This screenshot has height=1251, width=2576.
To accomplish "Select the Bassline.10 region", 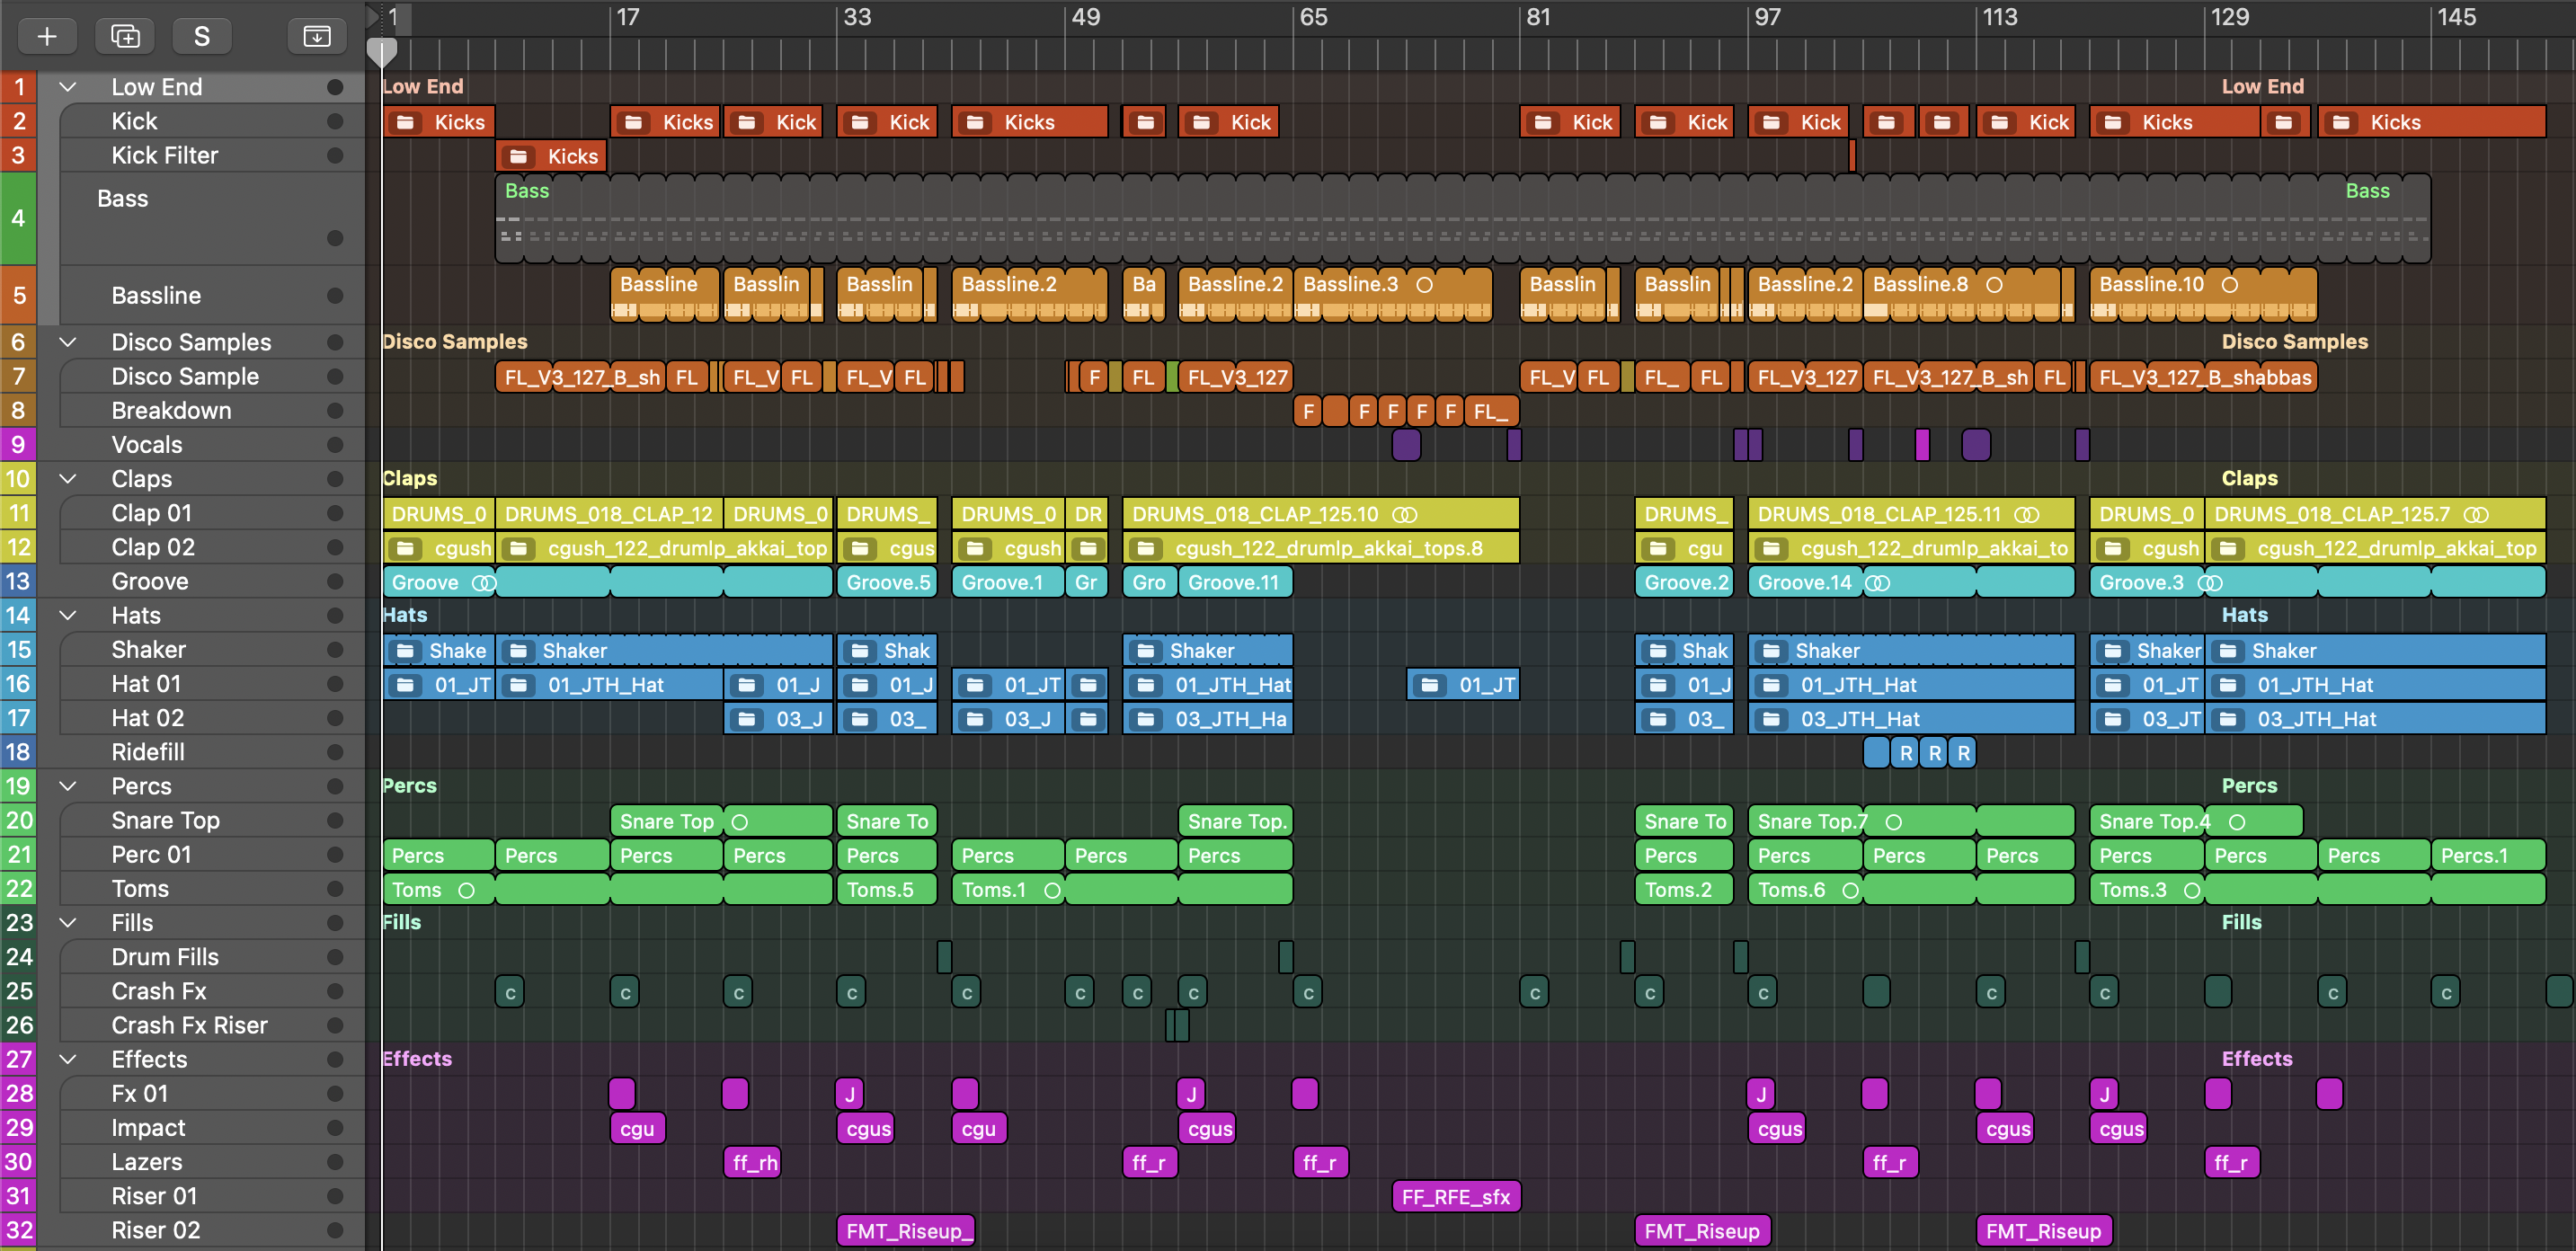I will (x=2203, y=295).
